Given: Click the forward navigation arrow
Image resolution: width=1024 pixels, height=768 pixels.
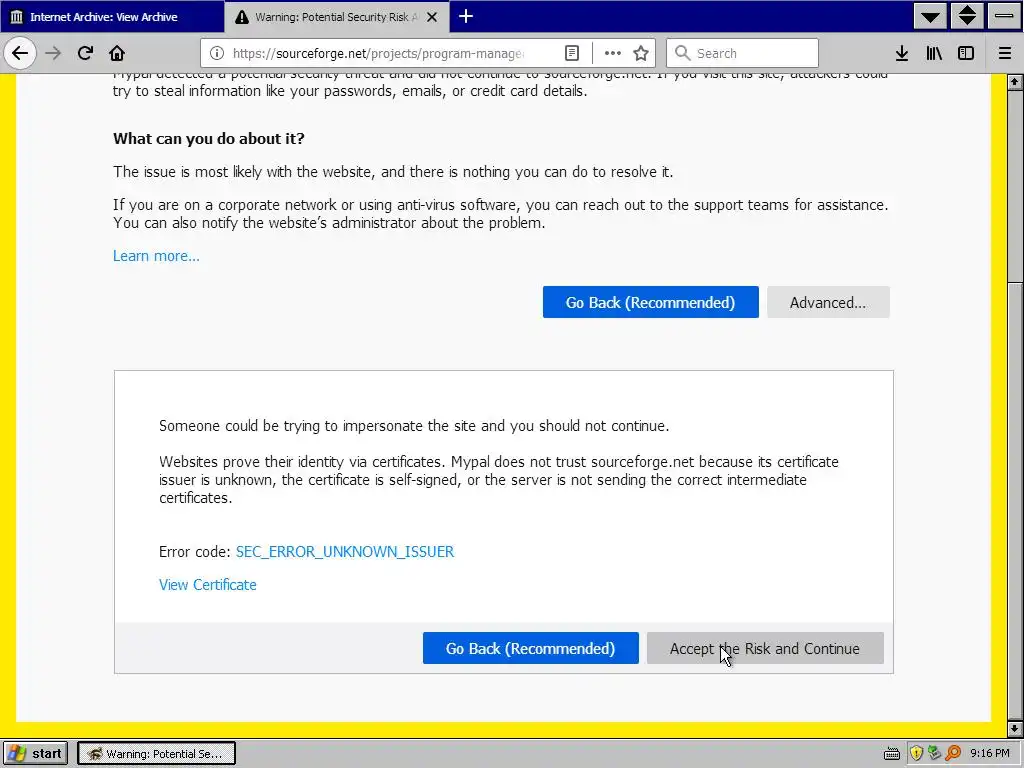Looking at the screenshot, I should tap(53, 53).
